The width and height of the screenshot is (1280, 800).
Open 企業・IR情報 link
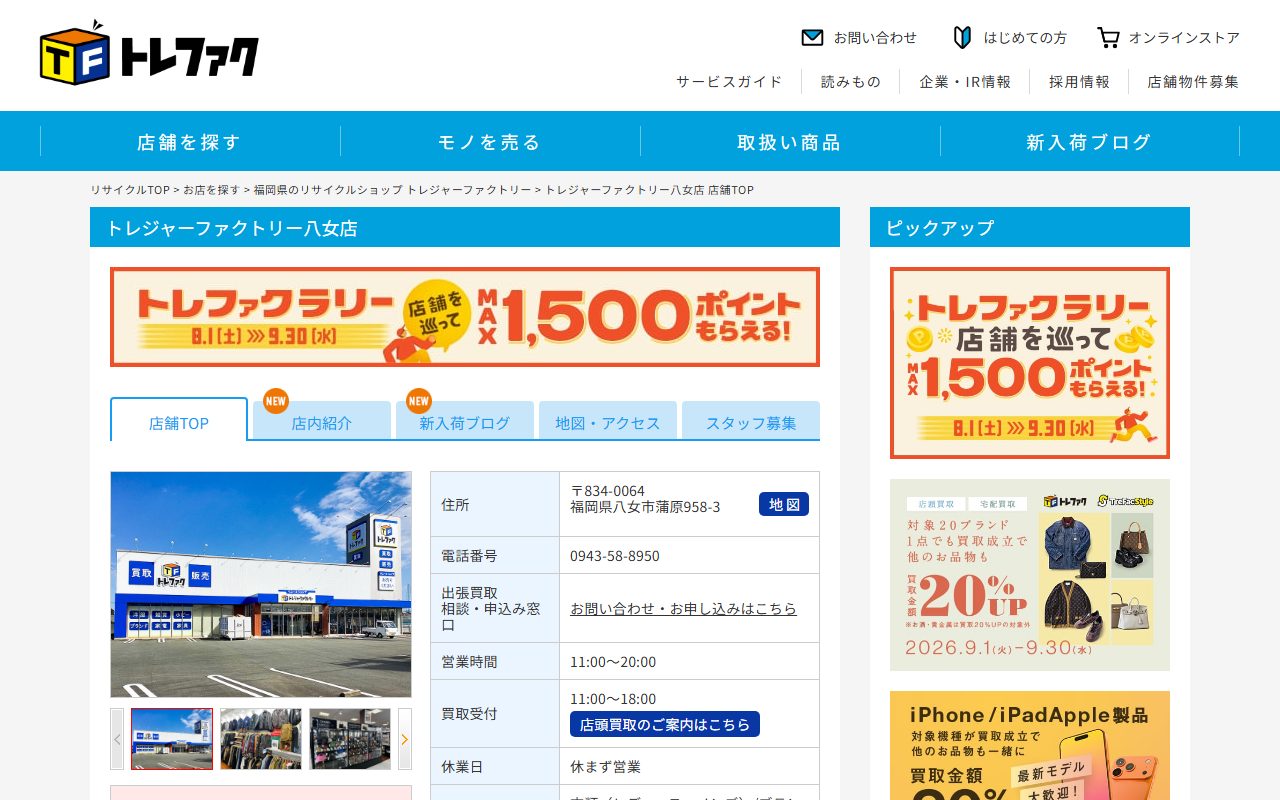pyautogui.click(x=965, y=82)
